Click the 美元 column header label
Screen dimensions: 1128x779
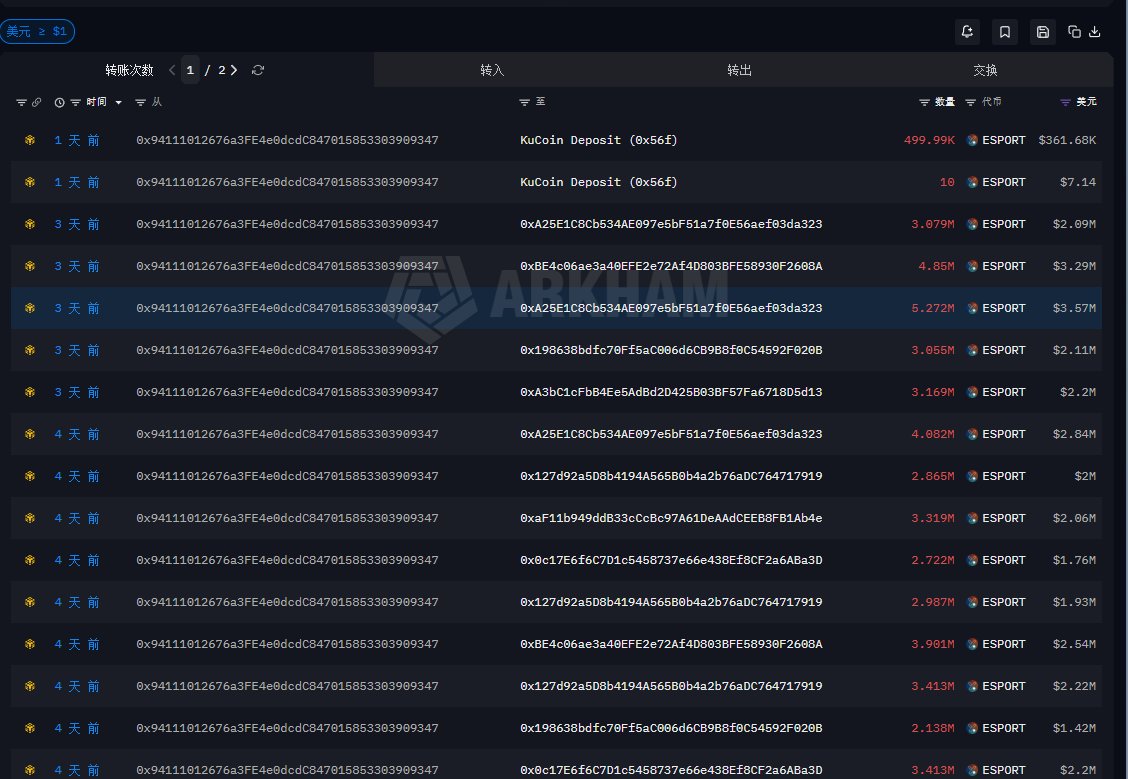tap(1086, 101)
